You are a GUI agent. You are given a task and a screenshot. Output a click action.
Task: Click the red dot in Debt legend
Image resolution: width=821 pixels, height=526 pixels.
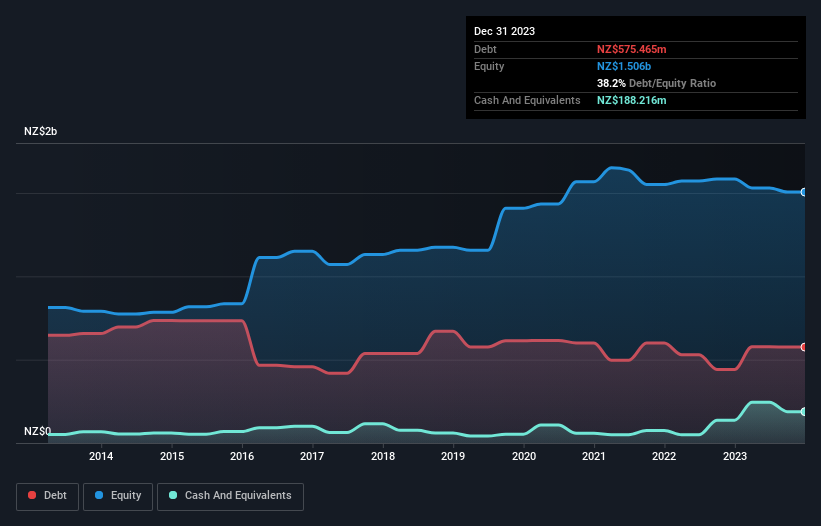click(33, 496)
